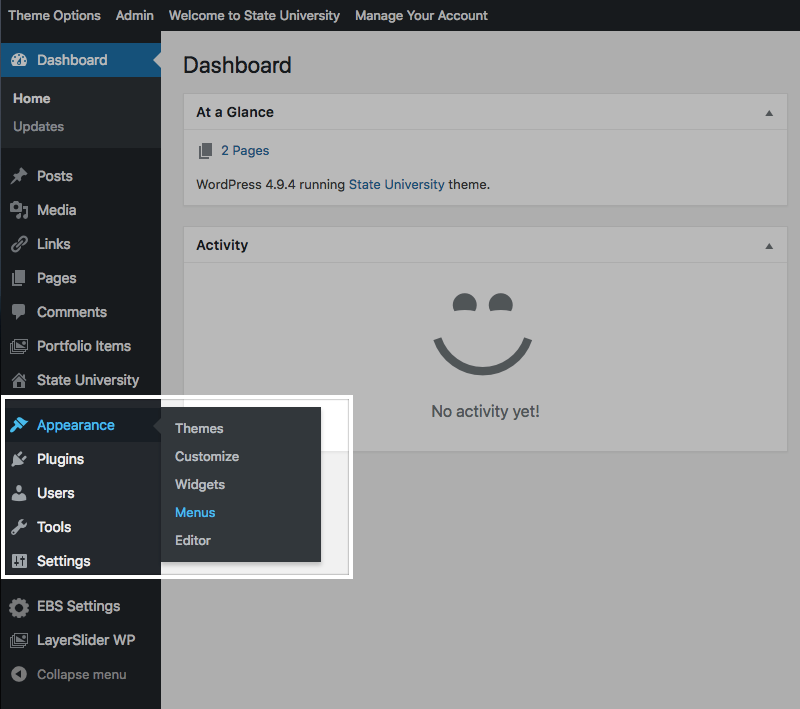Open the Pages sidebar label

[x=56, y=278]
